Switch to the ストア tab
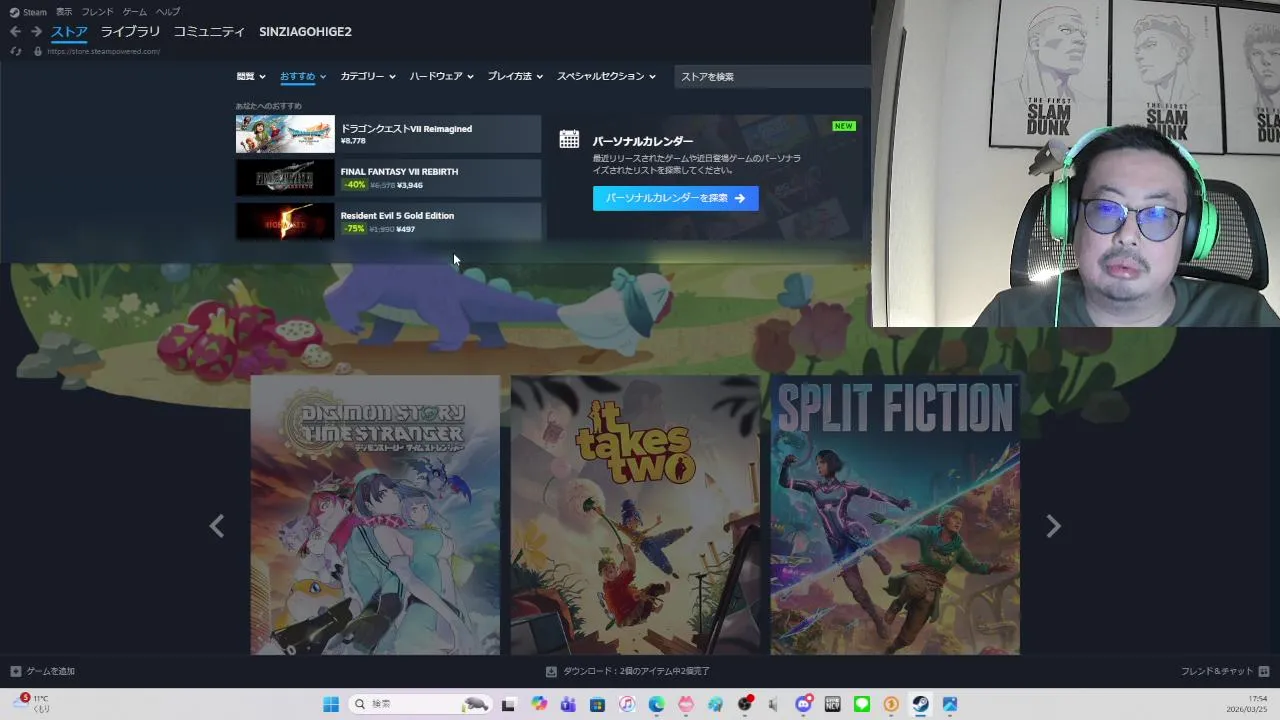The height and width of the screenshot is (720, 1280). (70, 32)
